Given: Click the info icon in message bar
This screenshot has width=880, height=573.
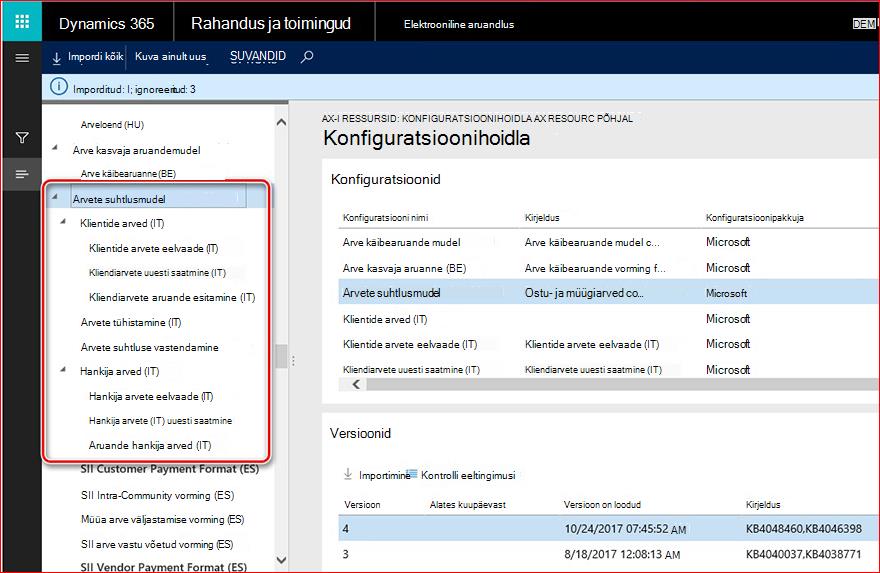Looking at the screenshot, I should coord(59,87).
